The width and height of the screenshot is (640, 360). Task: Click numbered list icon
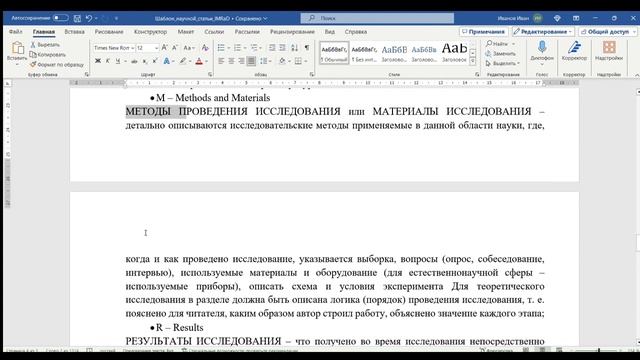click(237, 48)
